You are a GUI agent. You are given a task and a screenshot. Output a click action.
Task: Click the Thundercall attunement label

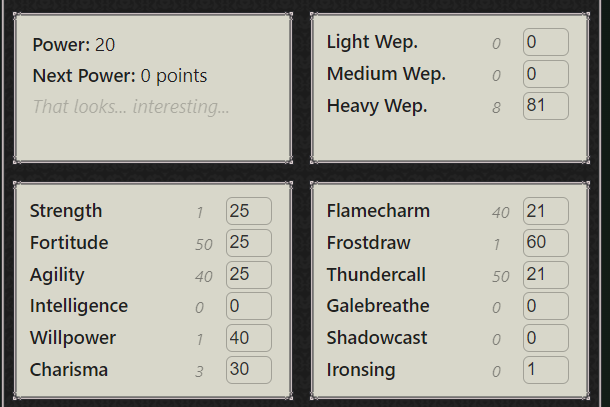pos(378,275)
